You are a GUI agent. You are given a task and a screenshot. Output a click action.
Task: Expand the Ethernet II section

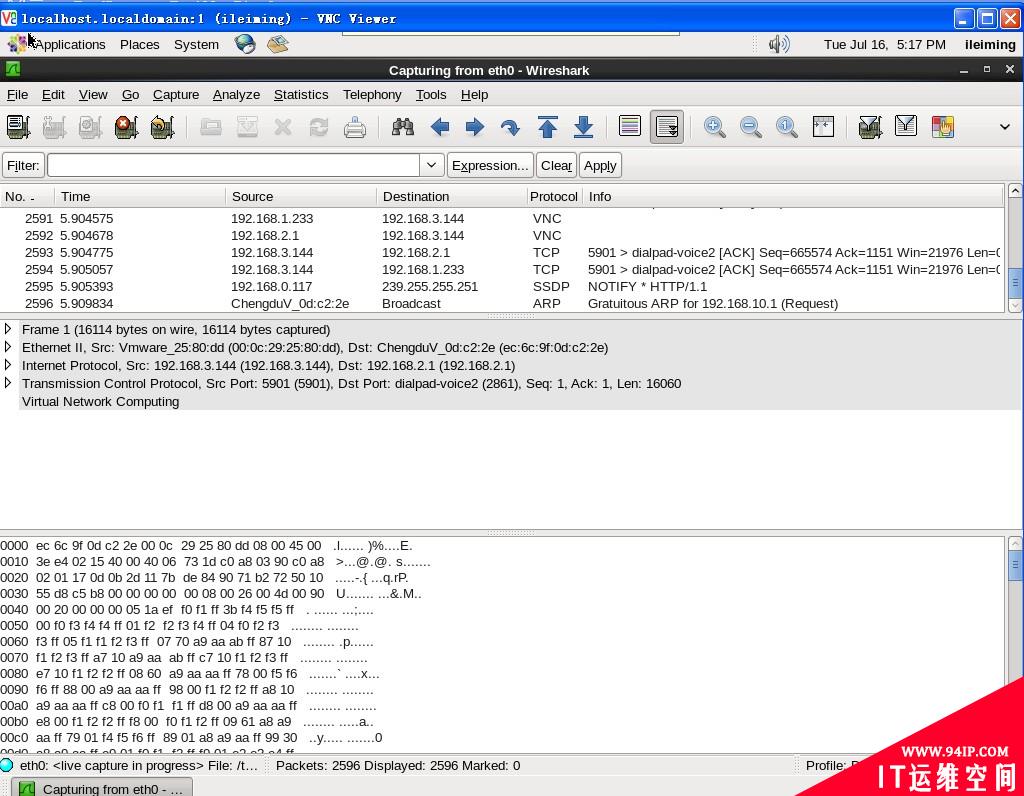click(x=8, y=347)
